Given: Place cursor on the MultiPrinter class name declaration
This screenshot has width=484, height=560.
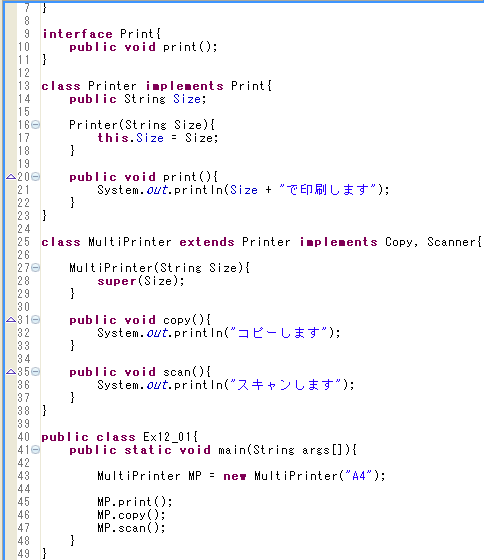Looking at the screenshot, I should point(130,242).
